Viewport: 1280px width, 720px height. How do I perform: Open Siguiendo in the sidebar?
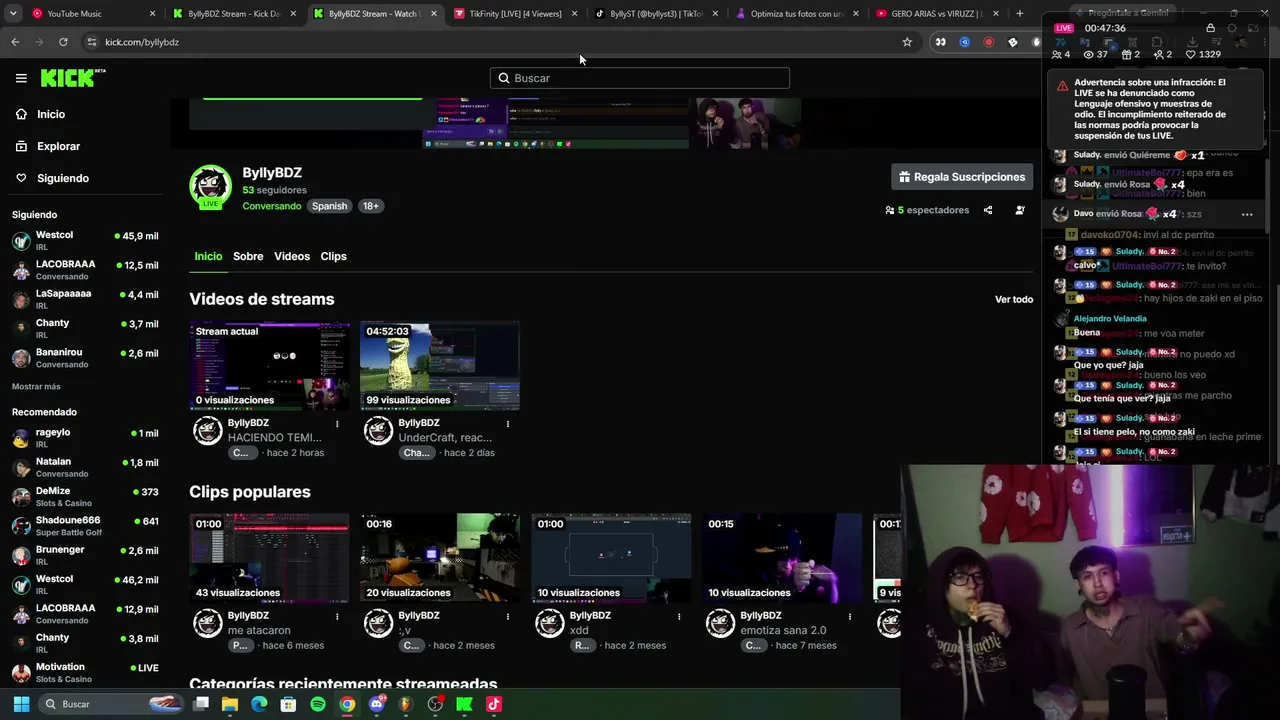point(63,178)
